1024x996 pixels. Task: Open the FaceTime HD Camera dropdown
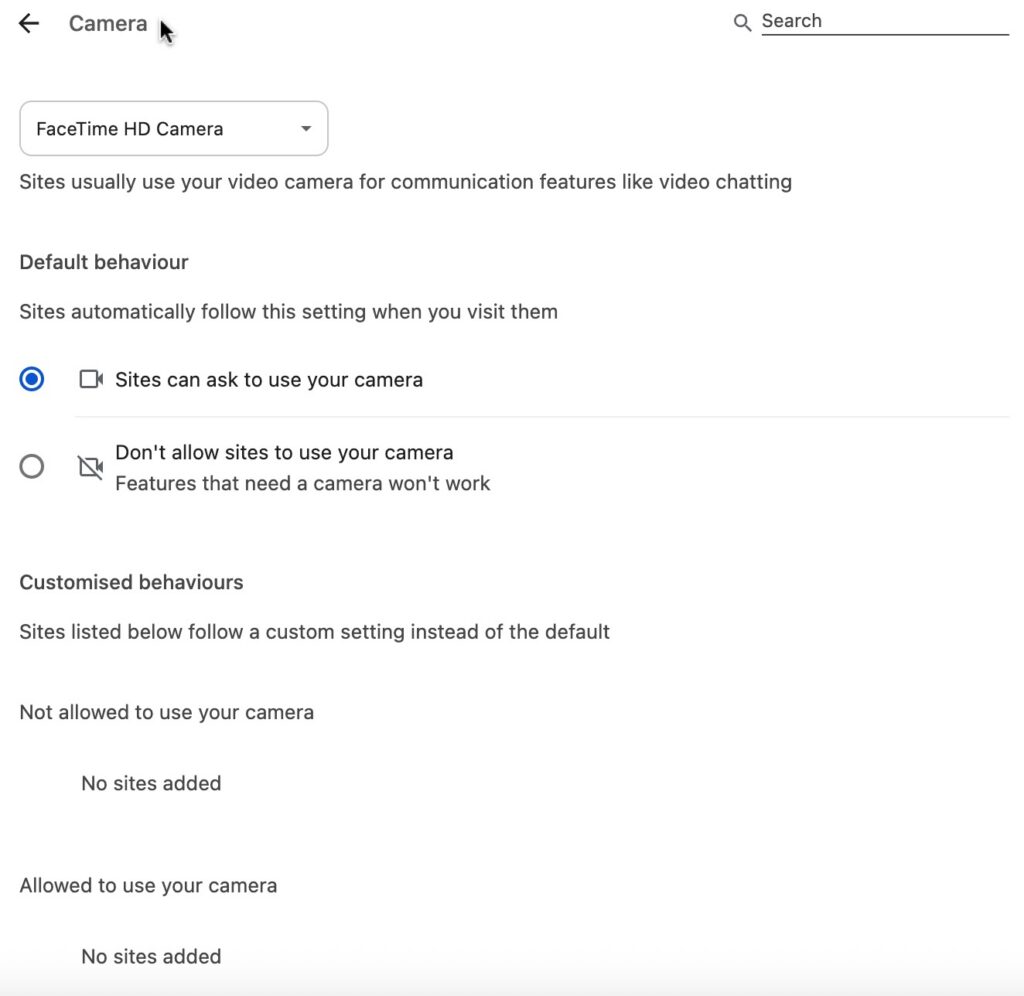[174, 129]
